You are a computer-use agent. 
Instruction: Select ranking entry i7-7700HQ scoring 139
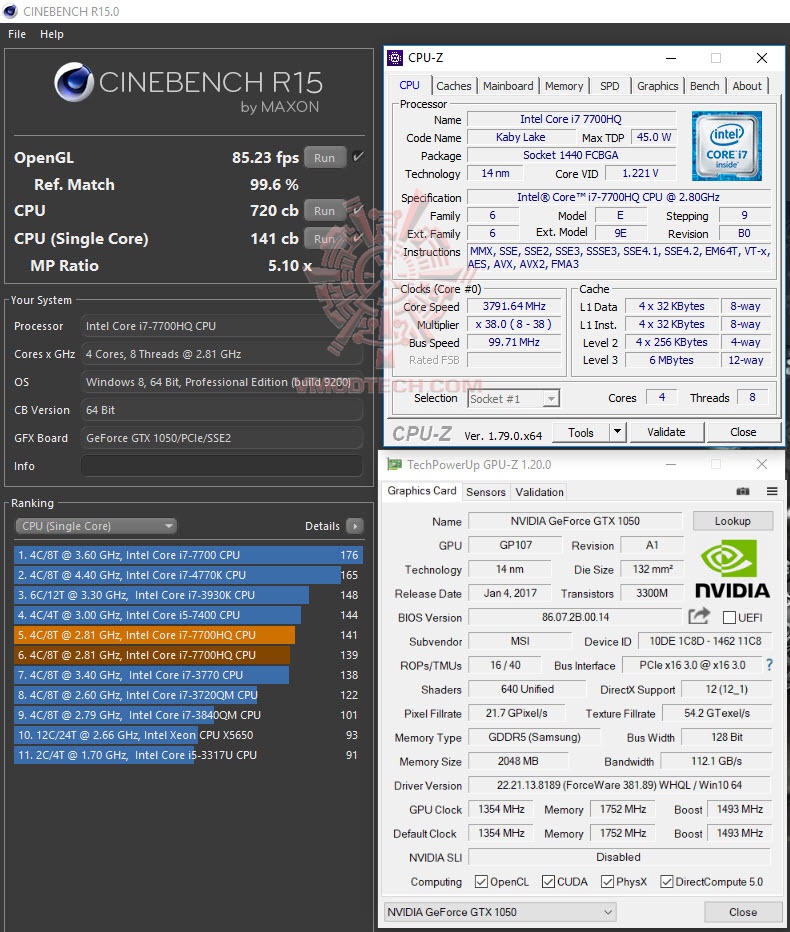point(188,654)
